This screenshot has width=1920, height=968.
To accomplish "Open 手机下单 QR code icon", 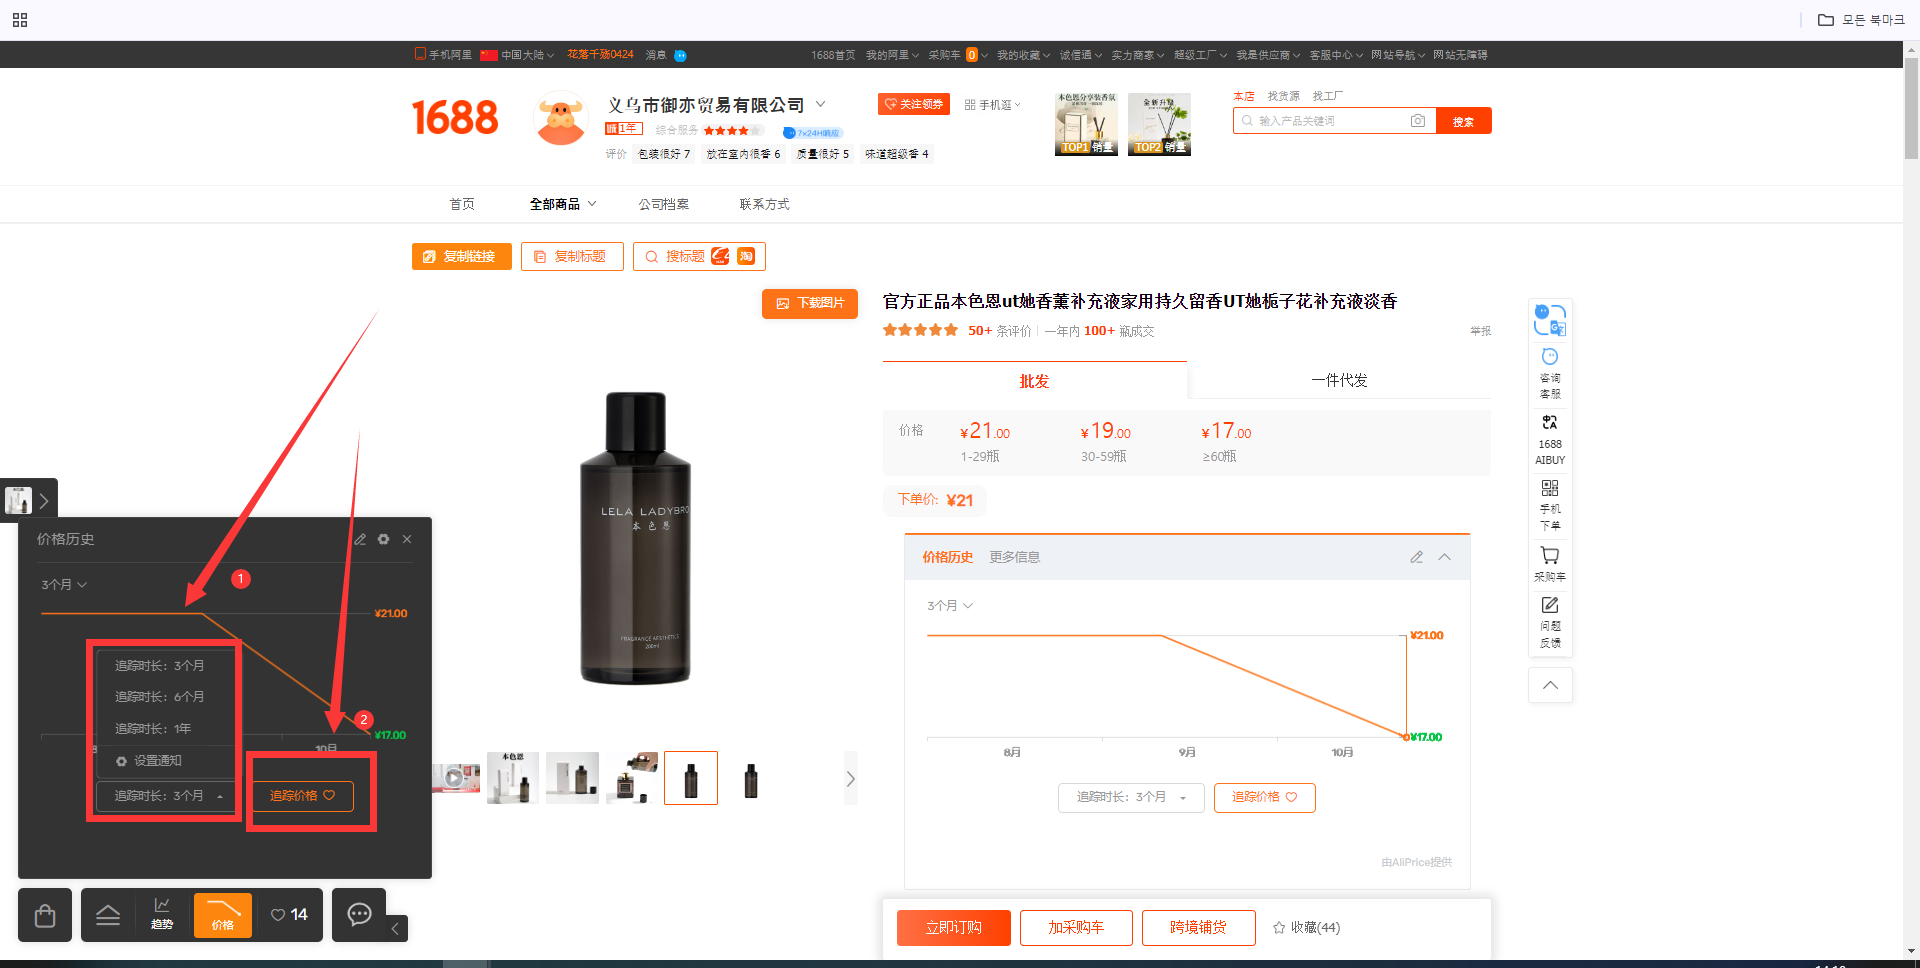I will point(1550,505).
